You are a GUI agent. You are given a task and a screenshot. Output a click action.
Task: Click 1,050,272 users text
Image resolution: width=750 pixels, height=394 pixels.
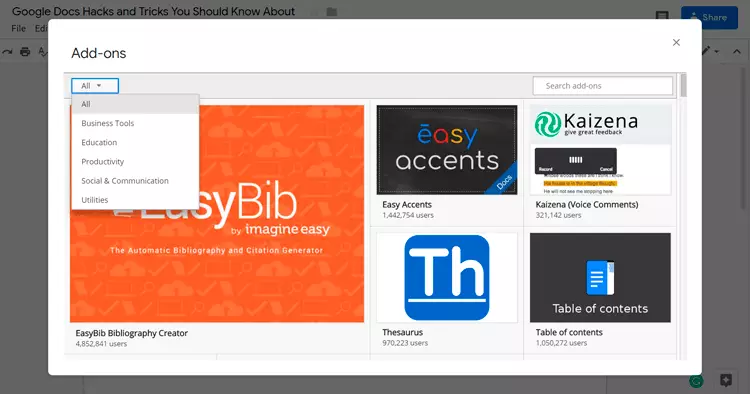click(x=561, y=343)
